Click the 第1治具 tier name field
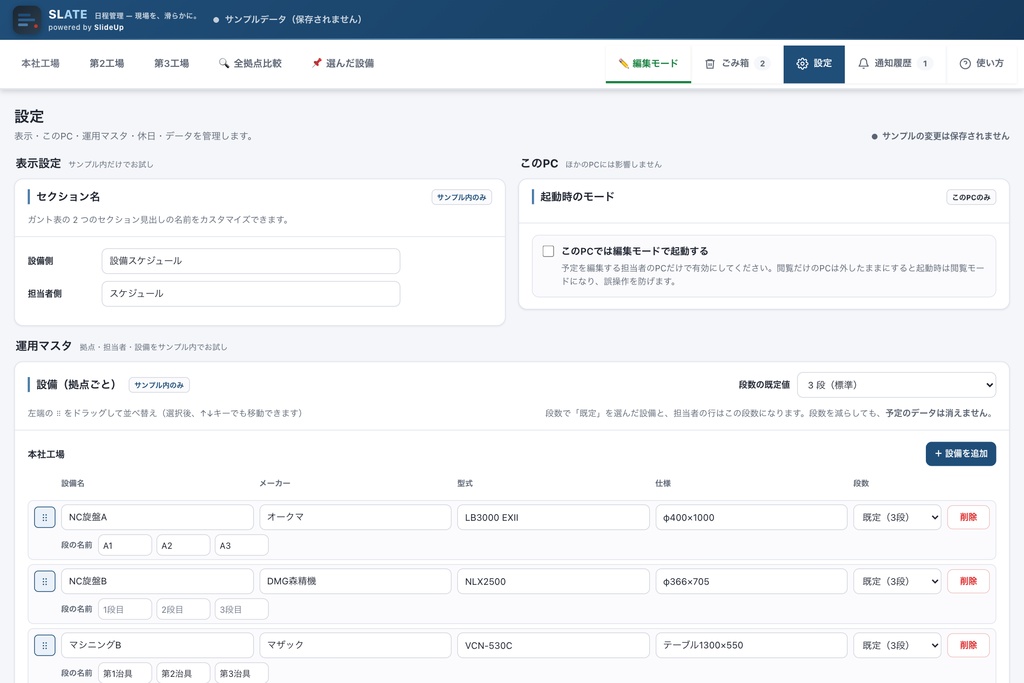The width and height of the screenshot is (1024, 683). coord(125,673)
